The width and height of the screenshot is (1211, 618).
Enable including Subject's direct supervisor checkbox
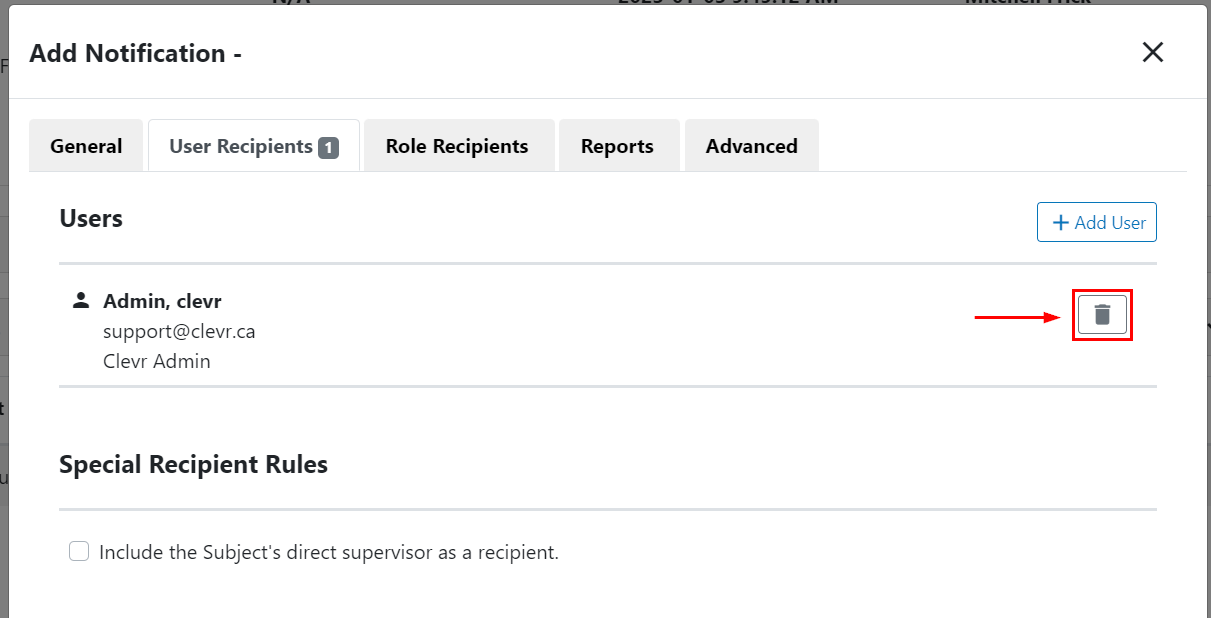coord(79,551)
